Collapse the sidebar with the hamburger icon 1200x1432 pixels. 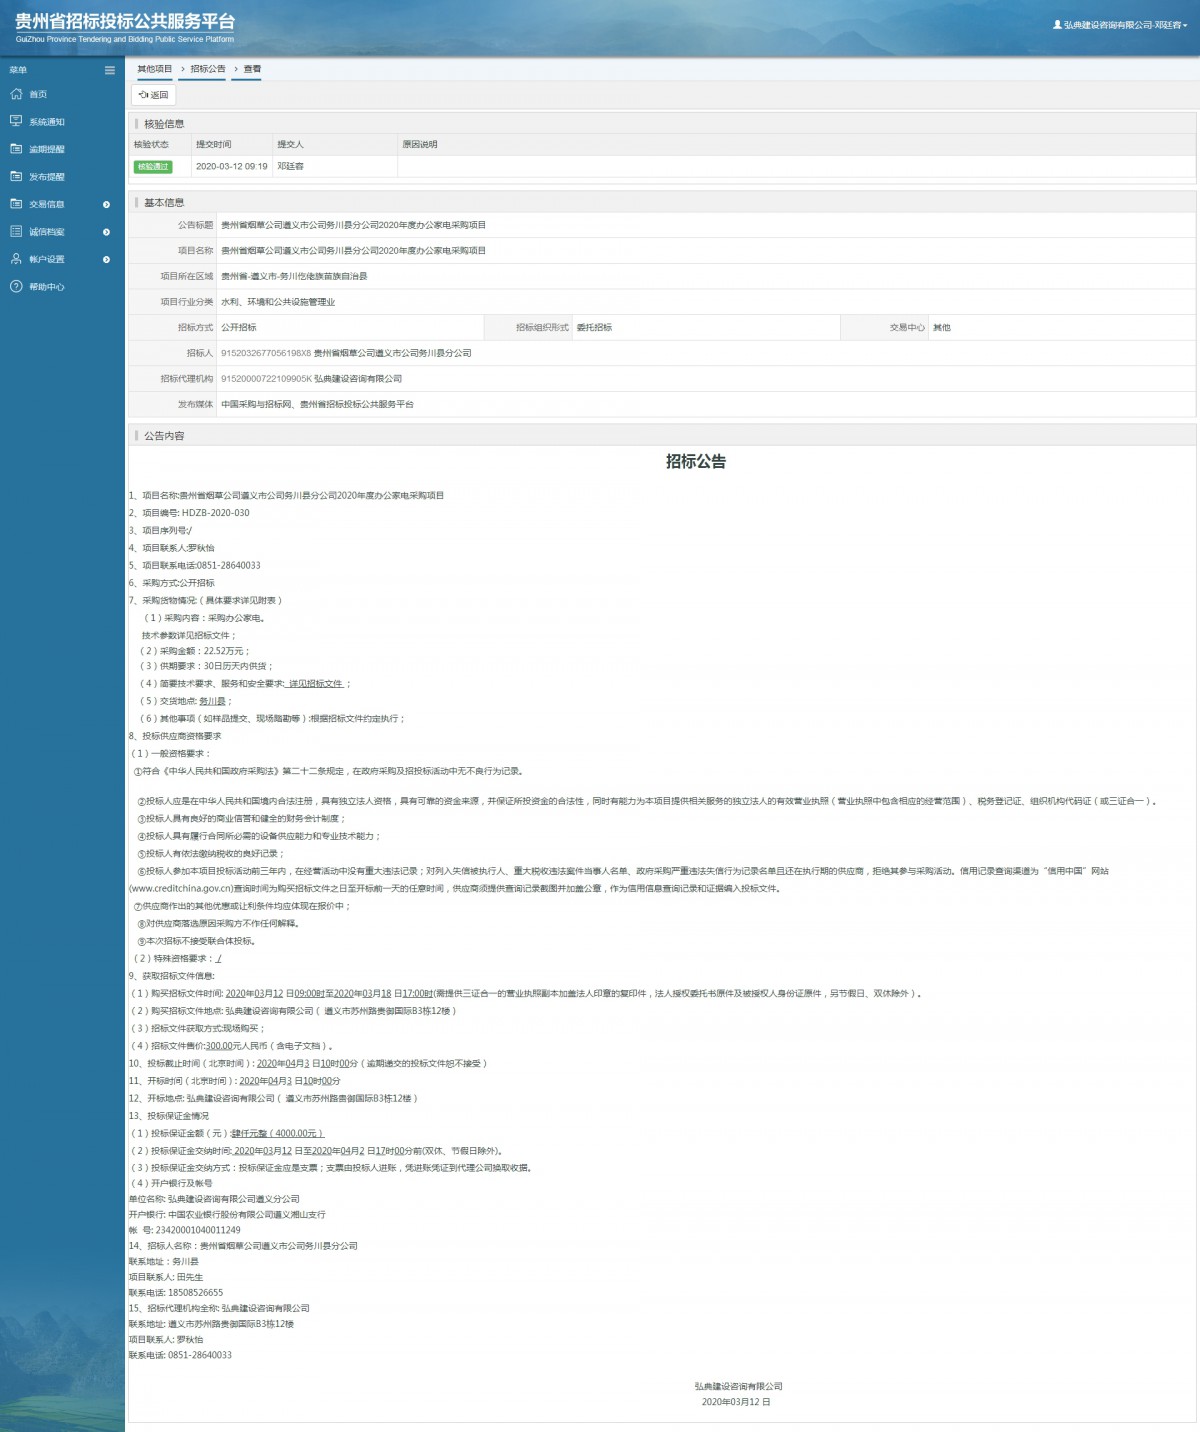coord(110,70)
